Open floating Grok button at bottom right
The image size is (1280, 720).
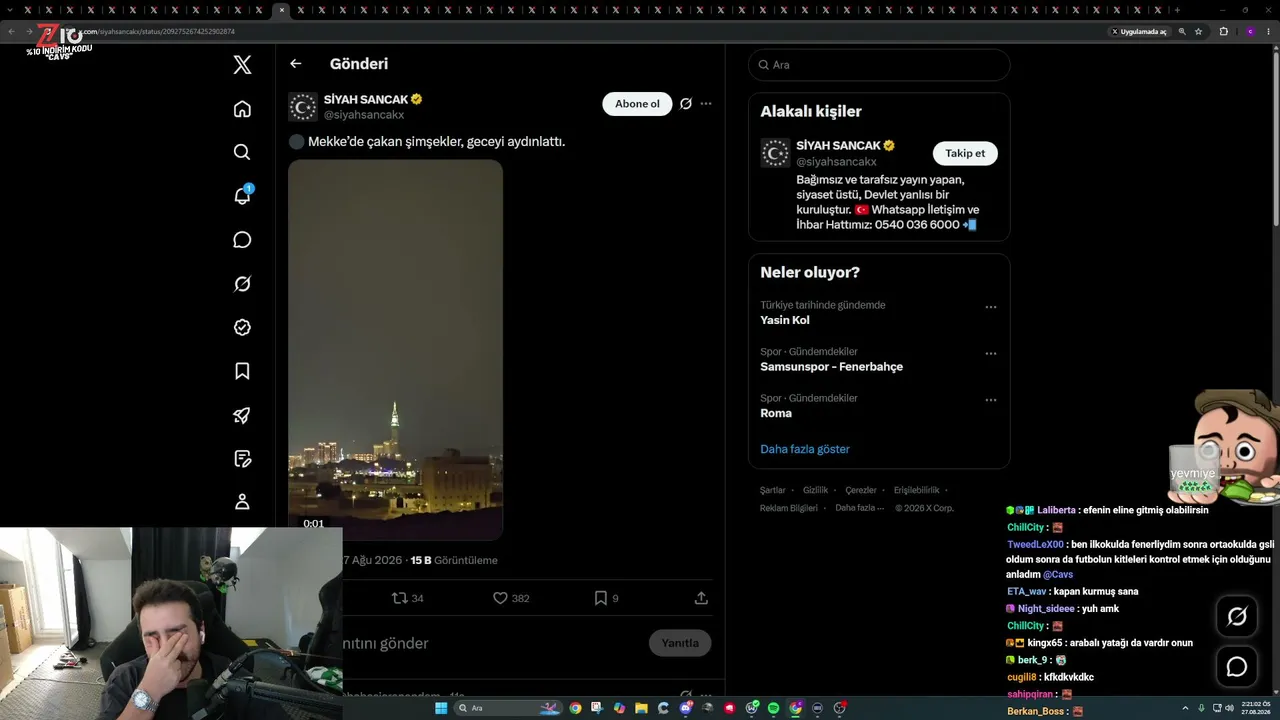tap(1237, 617)
